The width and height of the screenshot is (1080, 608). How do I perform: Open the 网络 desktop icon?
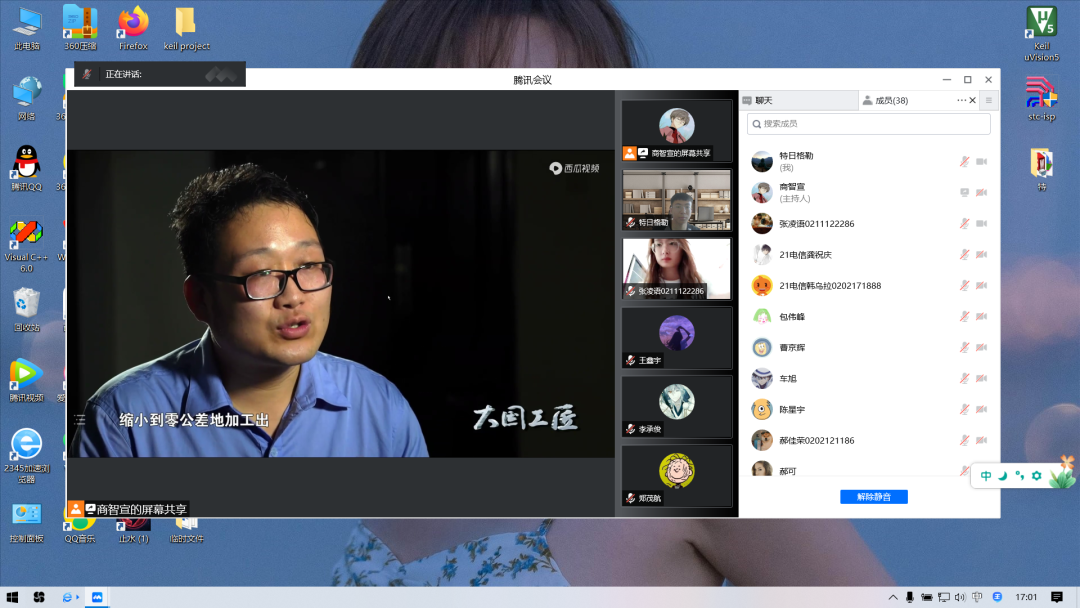27,99
